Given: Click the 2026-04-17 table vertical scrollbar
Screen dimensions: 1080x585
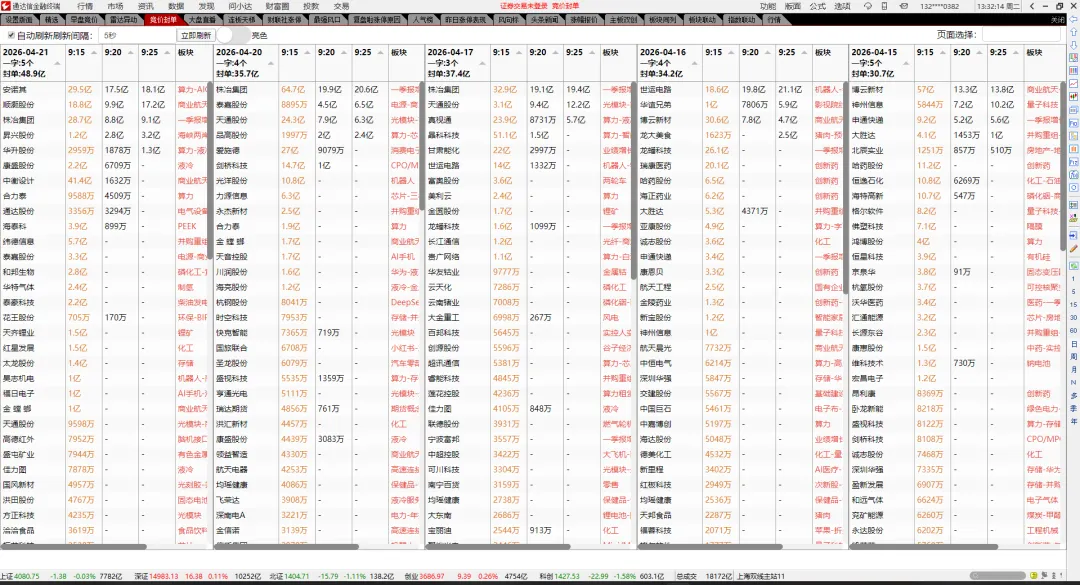Looking at the screenshot, I should tap(633, 181).
